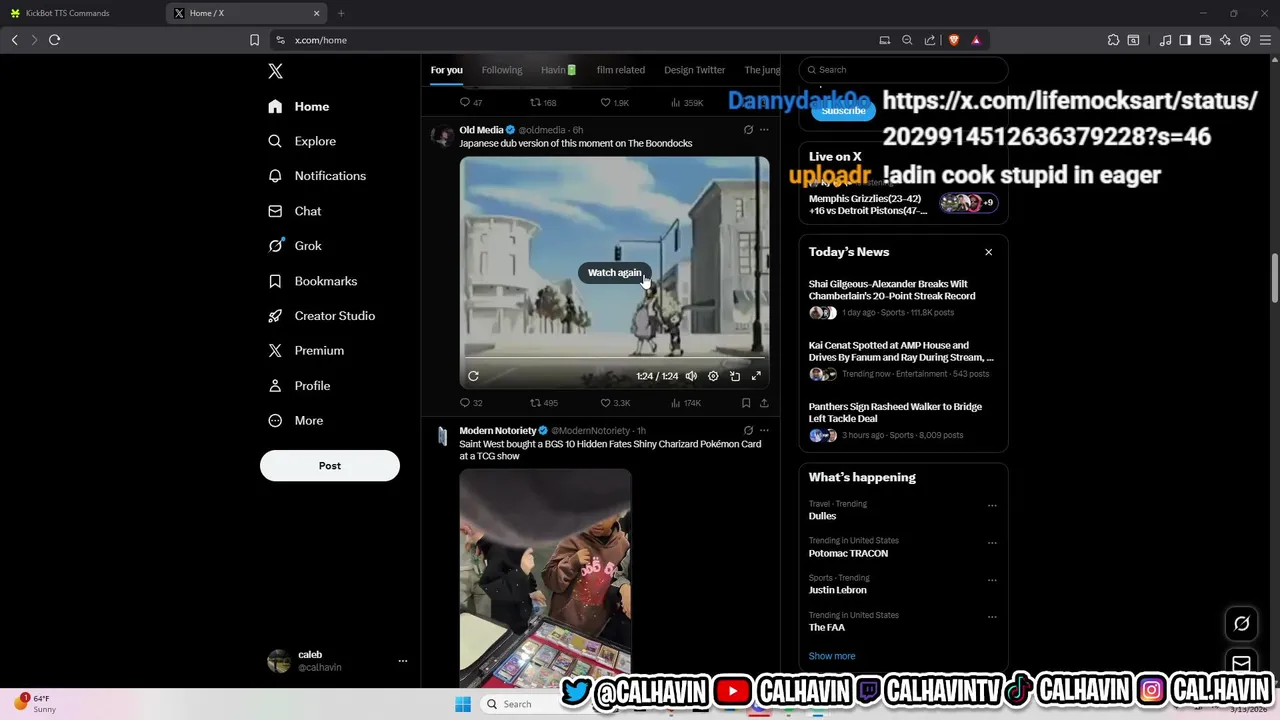Open Grok from the sidebar
The image size is (1280, 720).
click(295, 246)
